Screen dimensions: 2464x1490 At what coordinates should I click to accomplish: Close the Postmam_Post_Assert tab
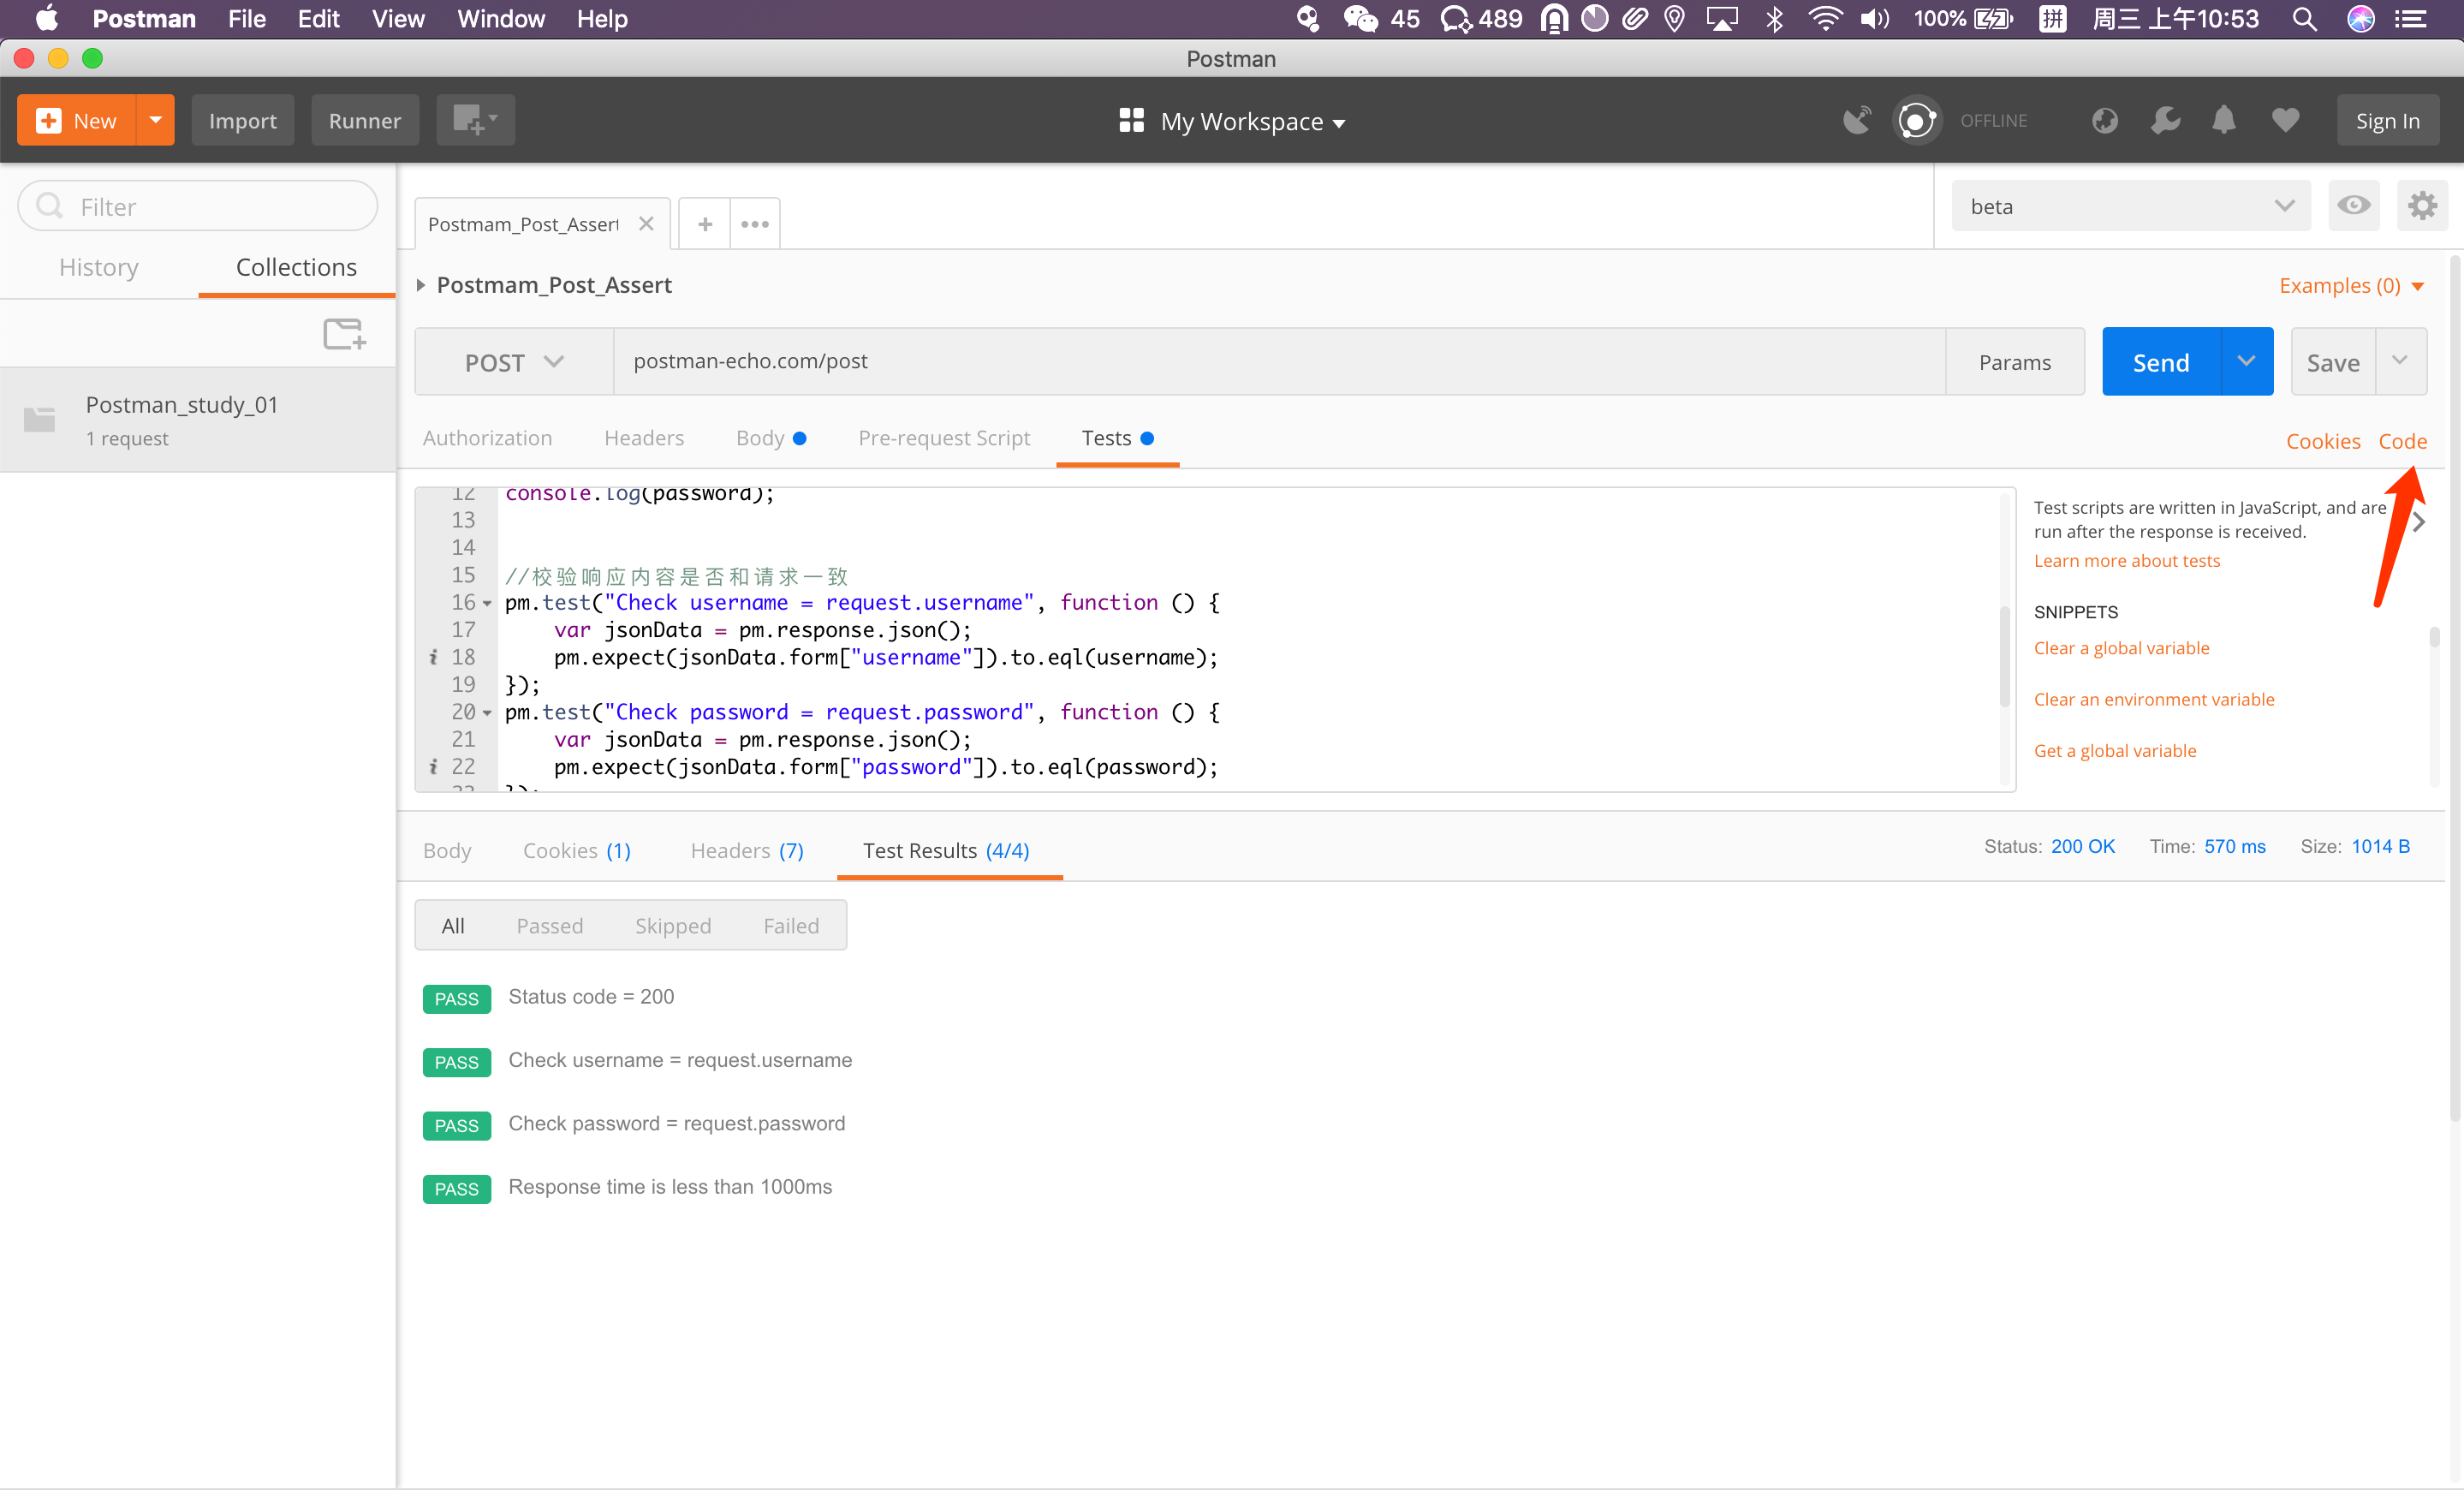(646, 223)
